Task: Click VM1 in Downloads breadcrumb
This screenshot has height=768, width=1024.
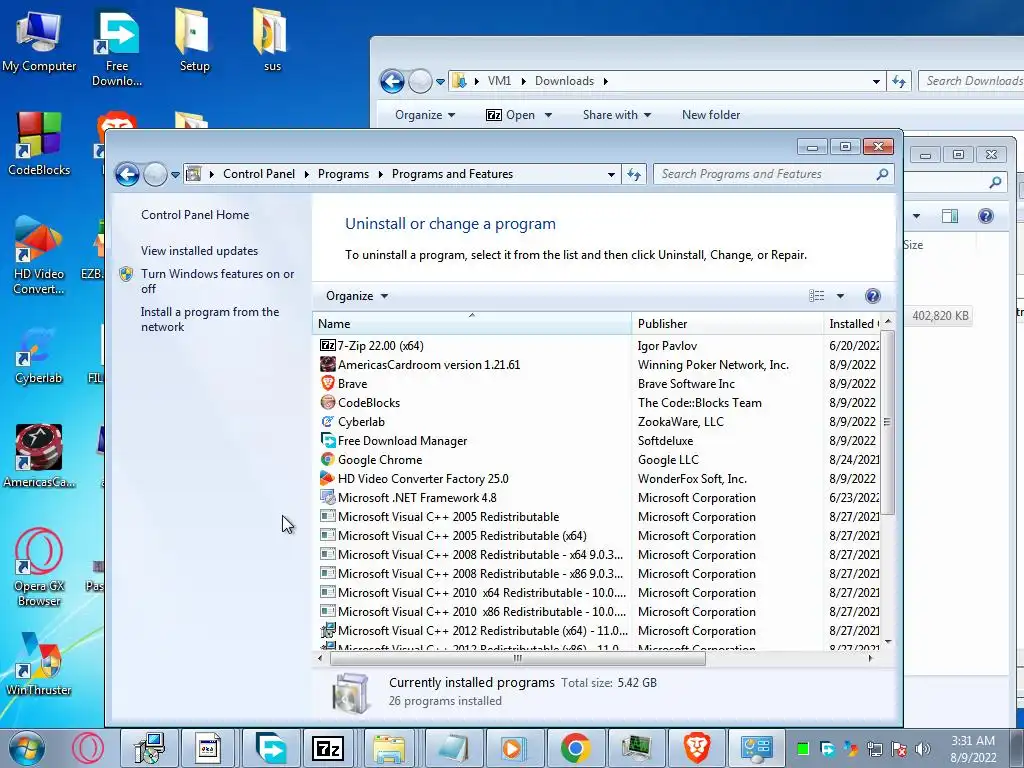Action: coord(499,81)
